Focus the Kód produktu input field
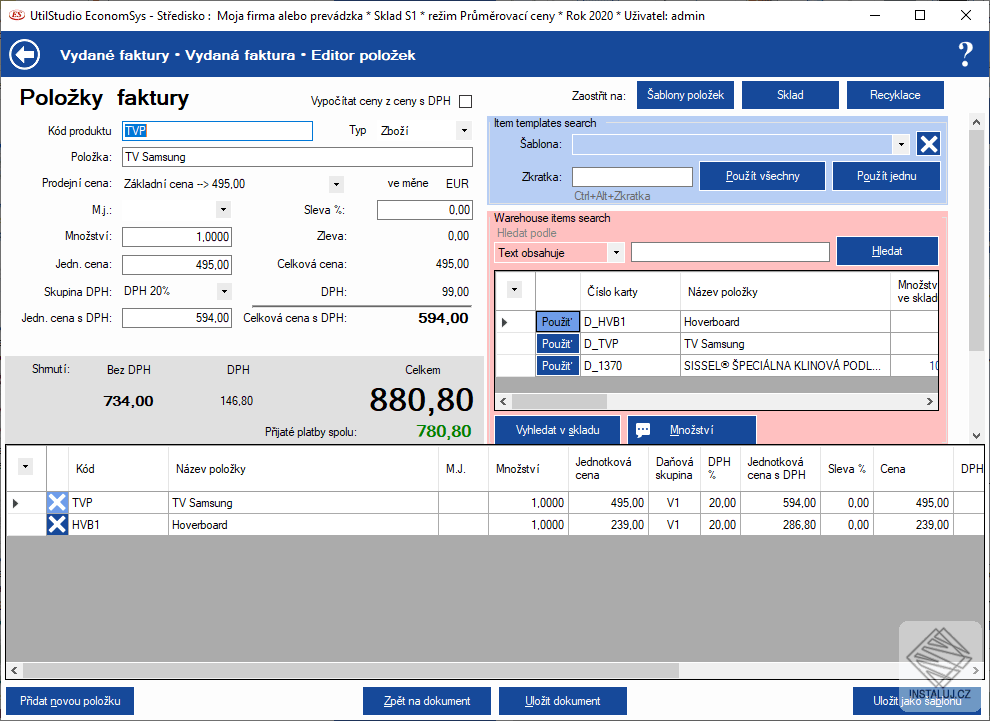Screen dimensions: 990x721 click(x=217, y=131)
